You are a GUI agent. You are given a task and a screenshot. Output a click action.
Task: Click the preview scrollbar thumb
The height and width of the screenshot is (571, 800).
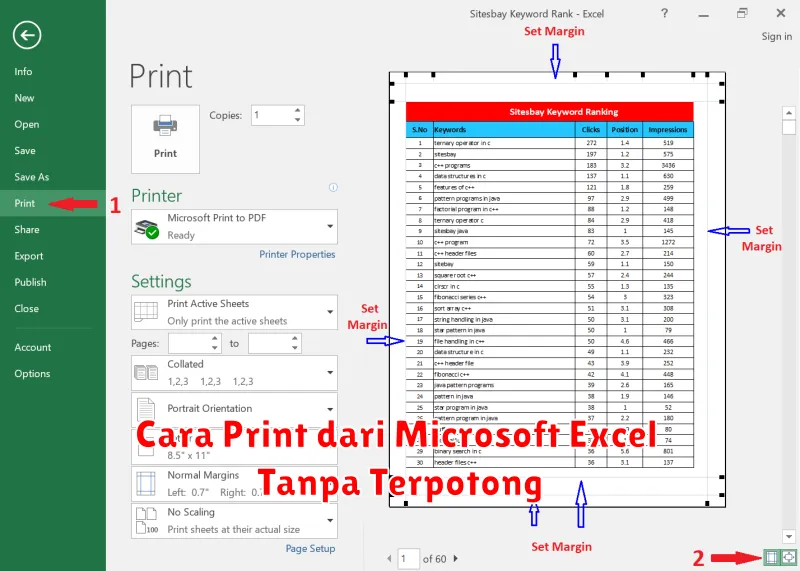(789, 127)
